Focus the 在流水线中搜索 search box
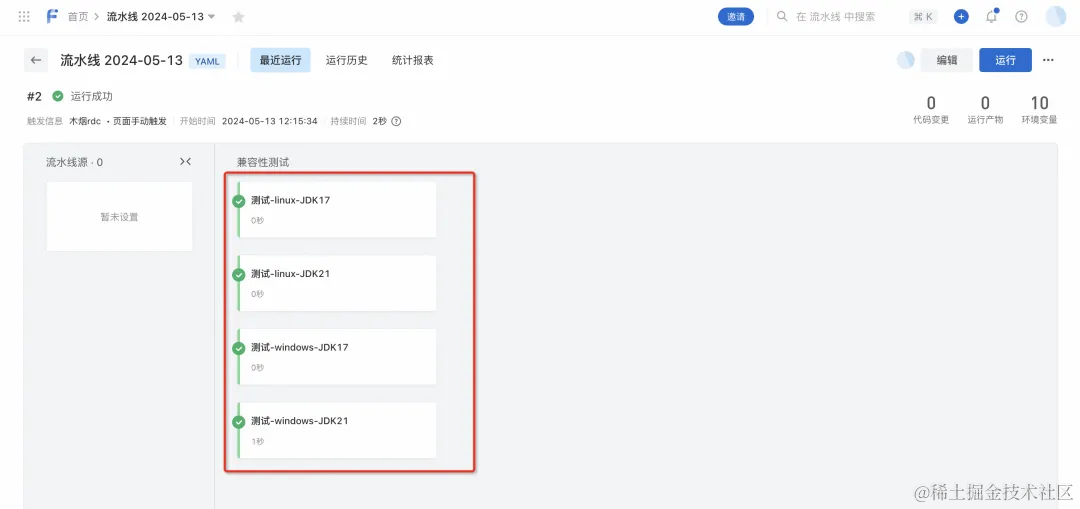 (835, 17)
